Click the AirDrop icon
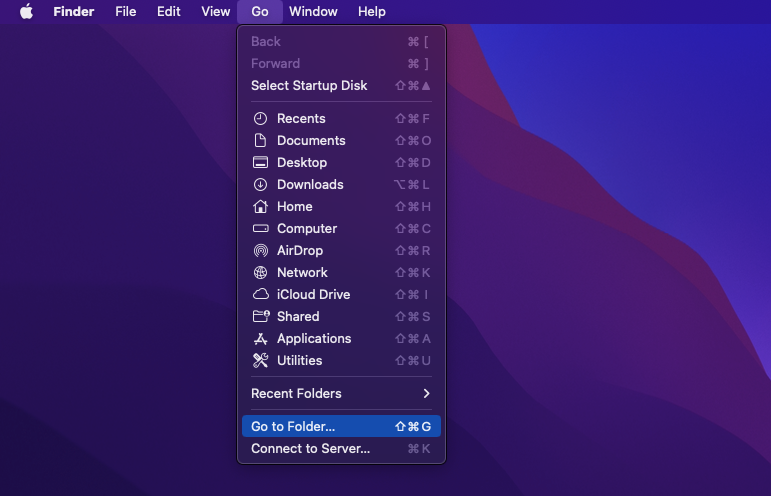The image size is (771, 496). pos(260,251)
